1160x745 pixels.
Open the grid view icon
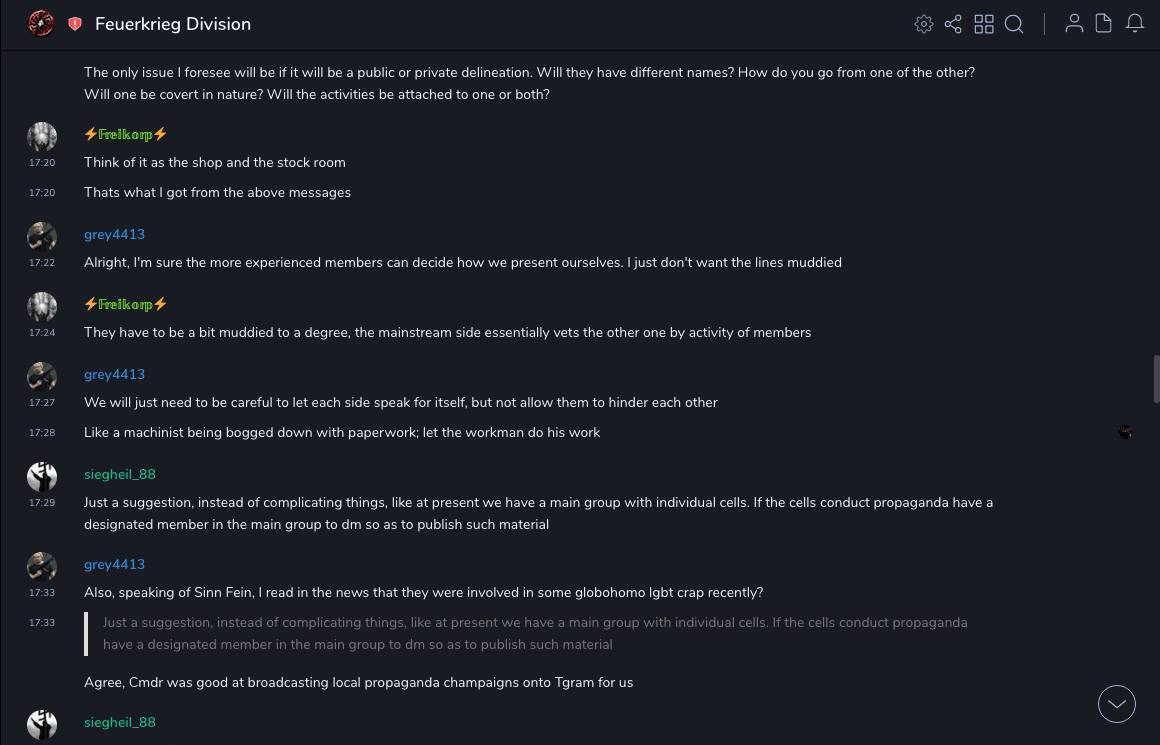(984, 24)
